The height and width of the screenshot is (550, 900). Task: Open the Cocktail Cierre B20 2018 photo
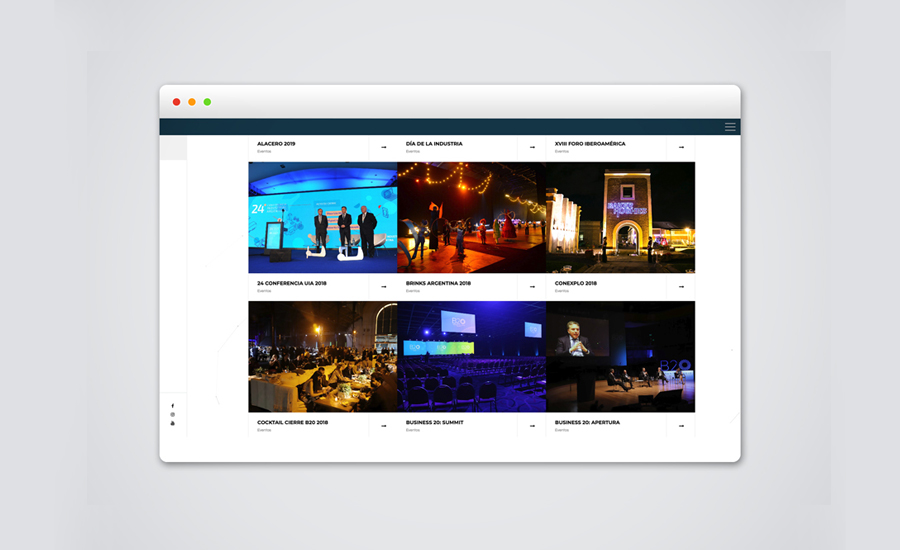pyautogui.click(x=322, y=357)
